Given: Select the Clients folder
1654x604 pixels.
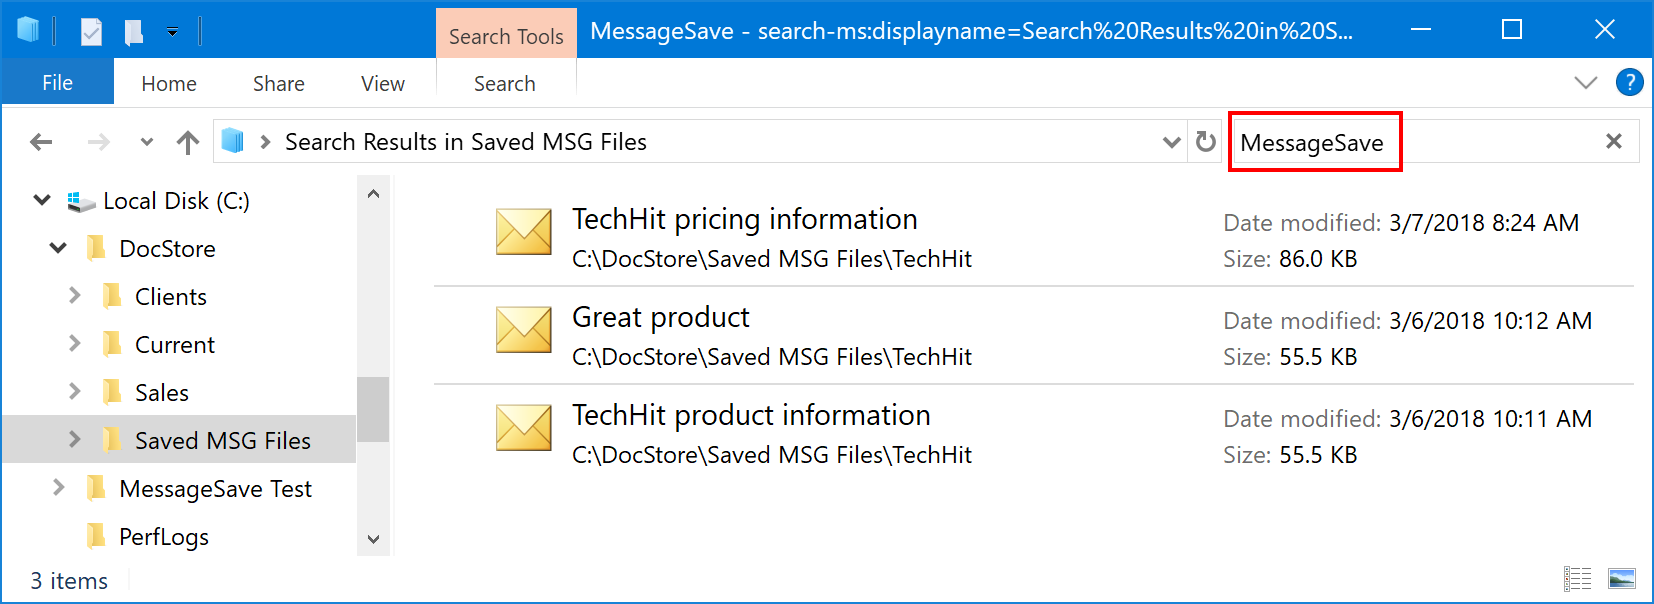Looking at the screenshot, I should (171, 297).
